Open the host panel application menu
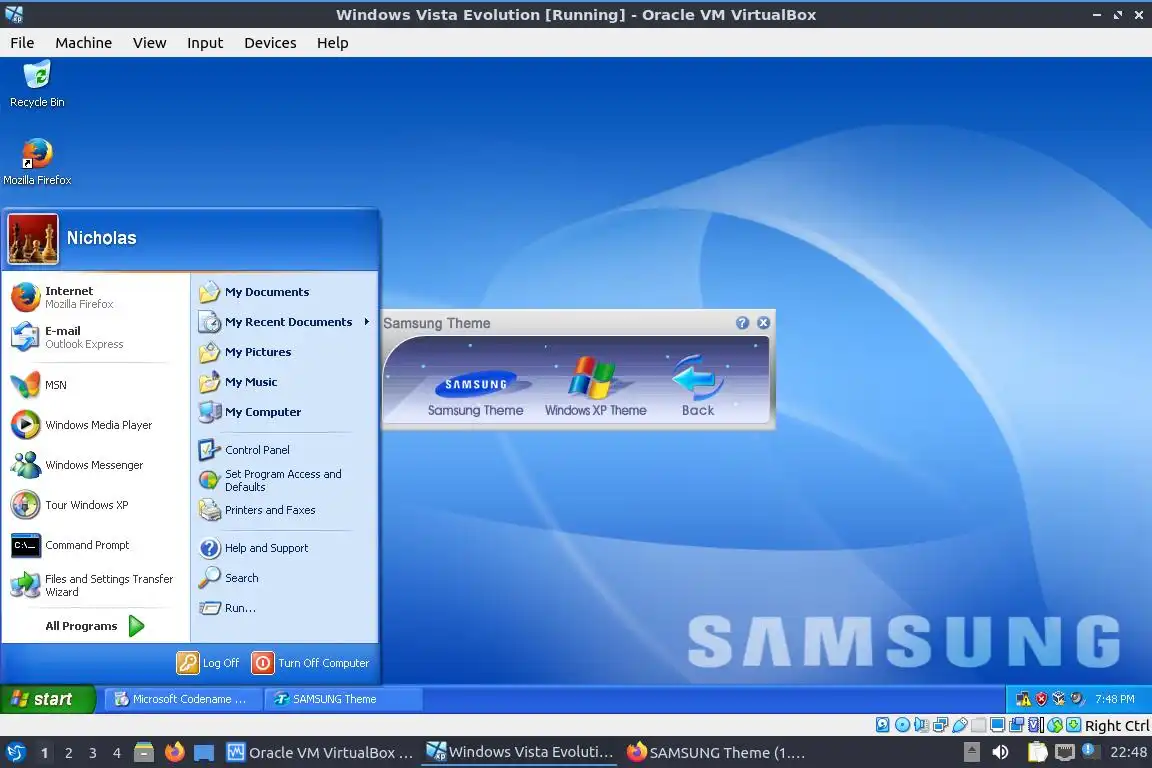This screenshot has height=768, width=1152. [x=15, y=753]
